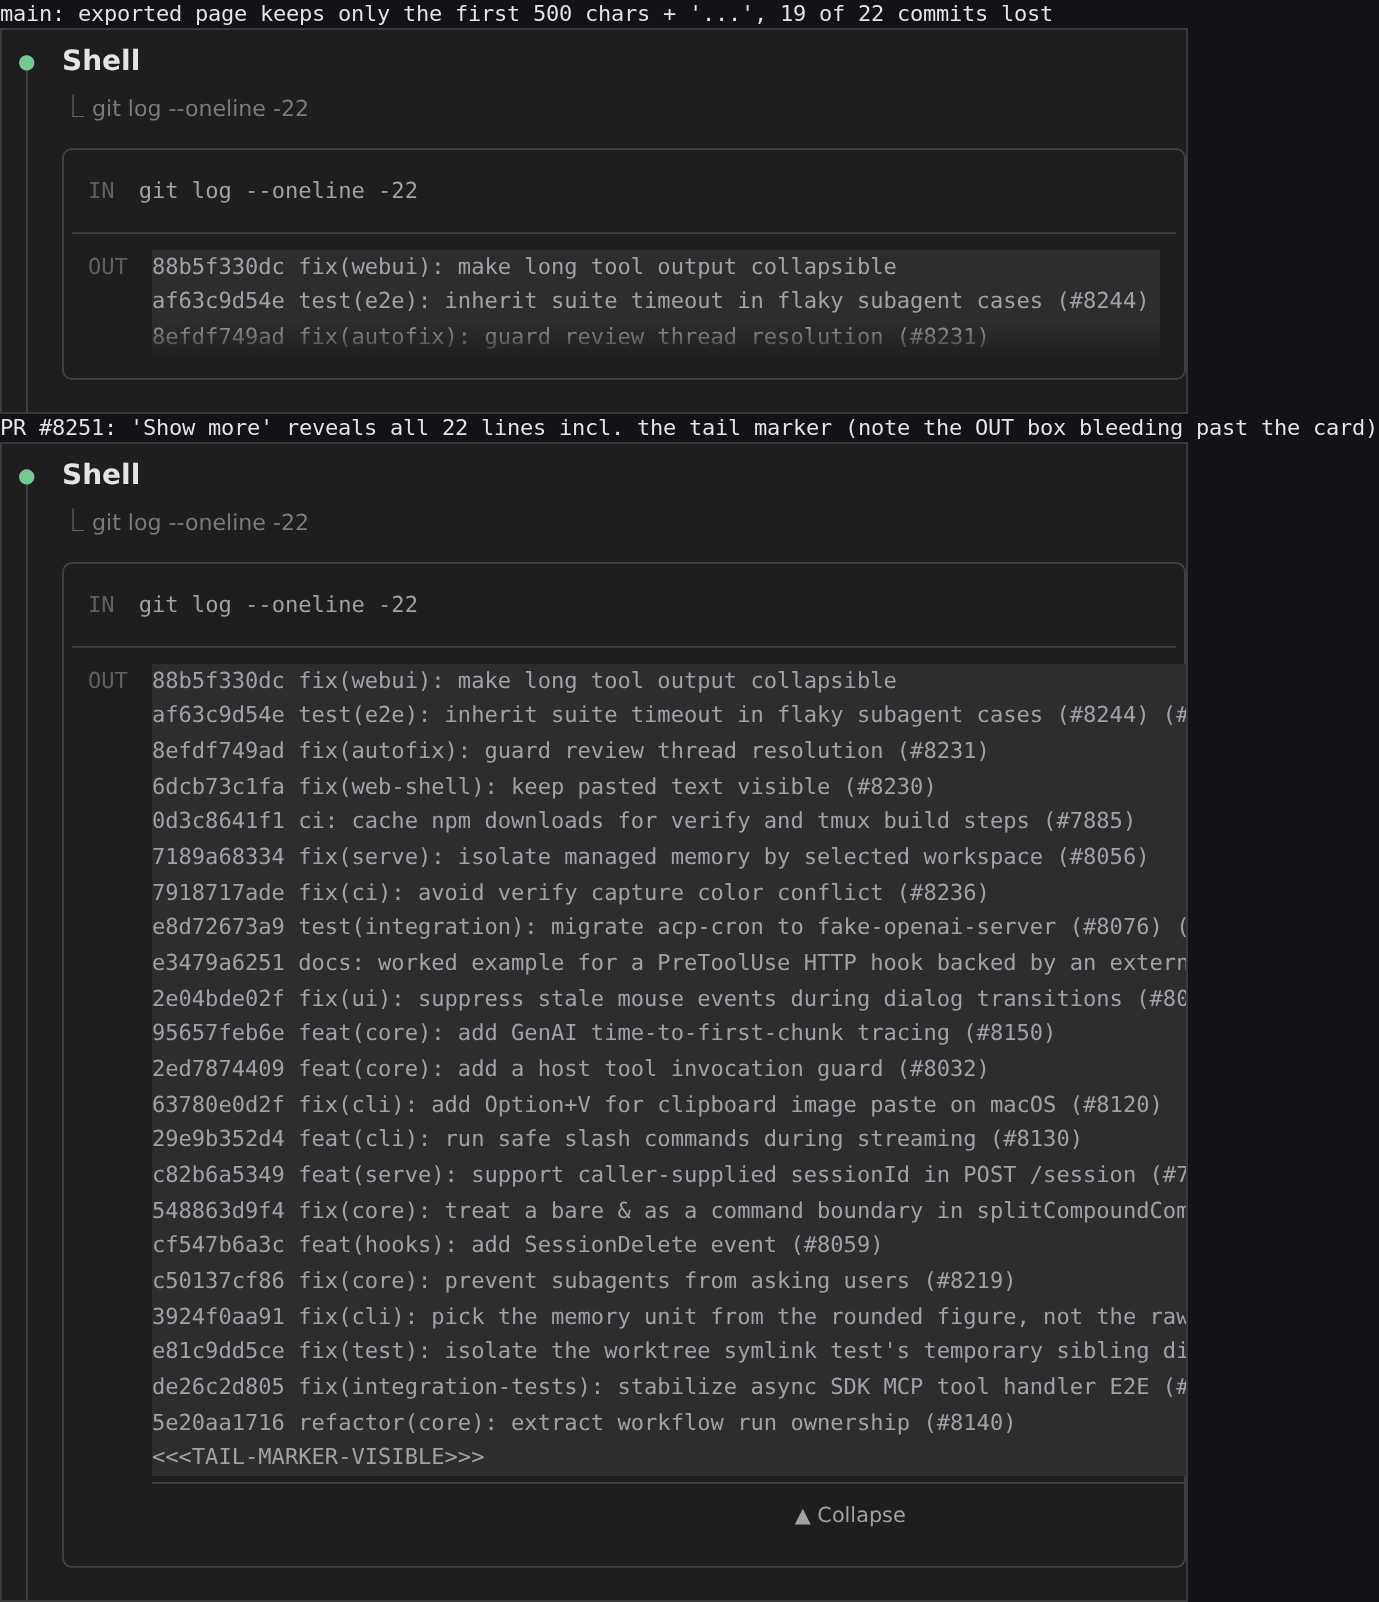Click commit 95657feb6e GenAI tracing line
The width and height of the screenshot is (1379, 1602).
click(x=603, y=1033)
